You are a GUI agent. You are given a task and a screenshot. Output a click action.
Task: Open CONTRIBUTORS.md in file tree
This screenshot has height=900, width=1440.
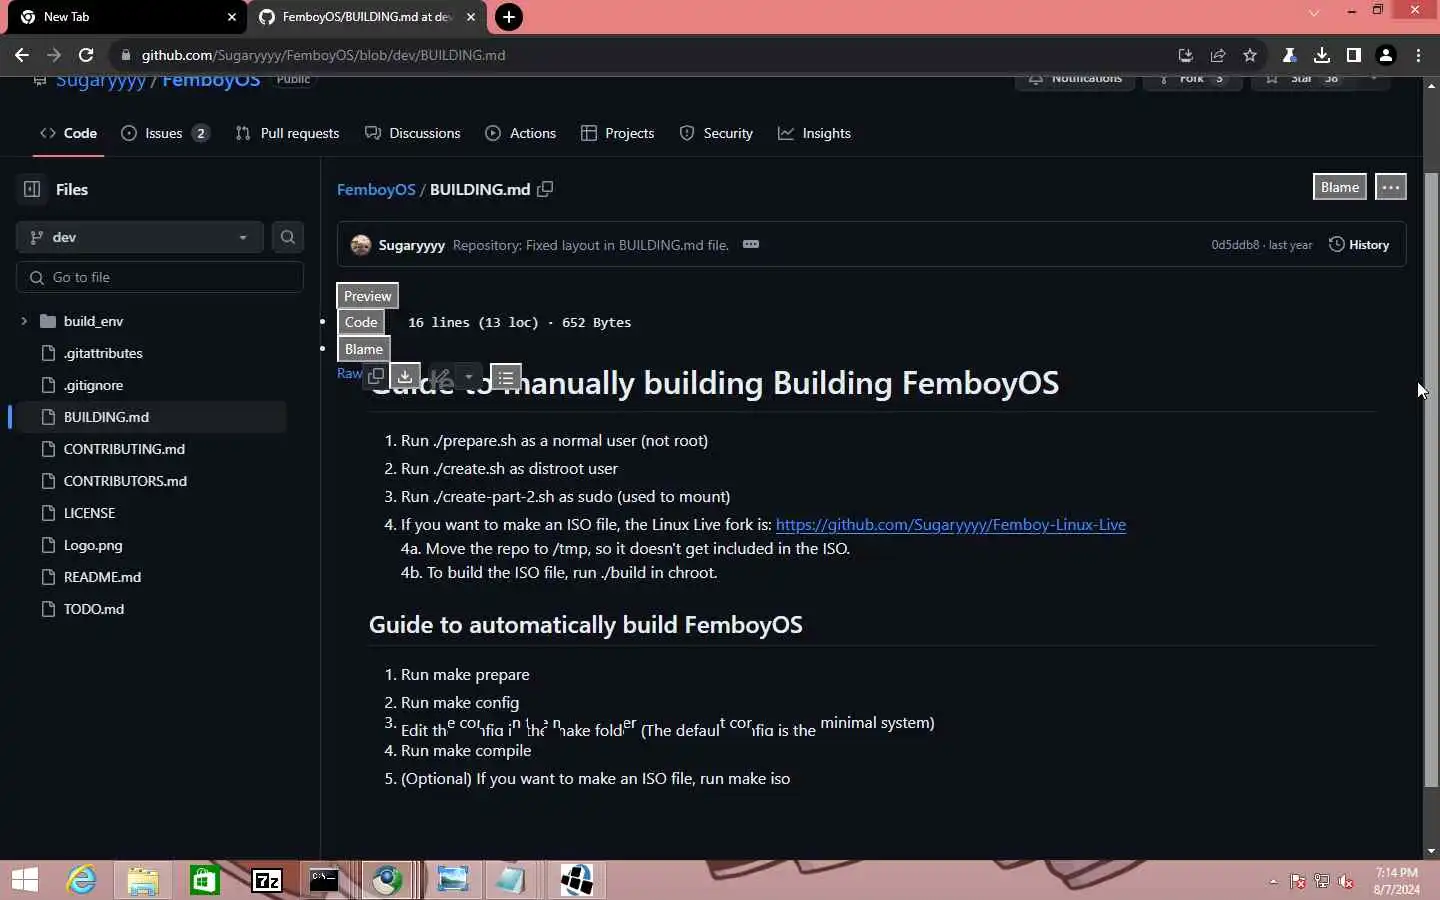125,481
